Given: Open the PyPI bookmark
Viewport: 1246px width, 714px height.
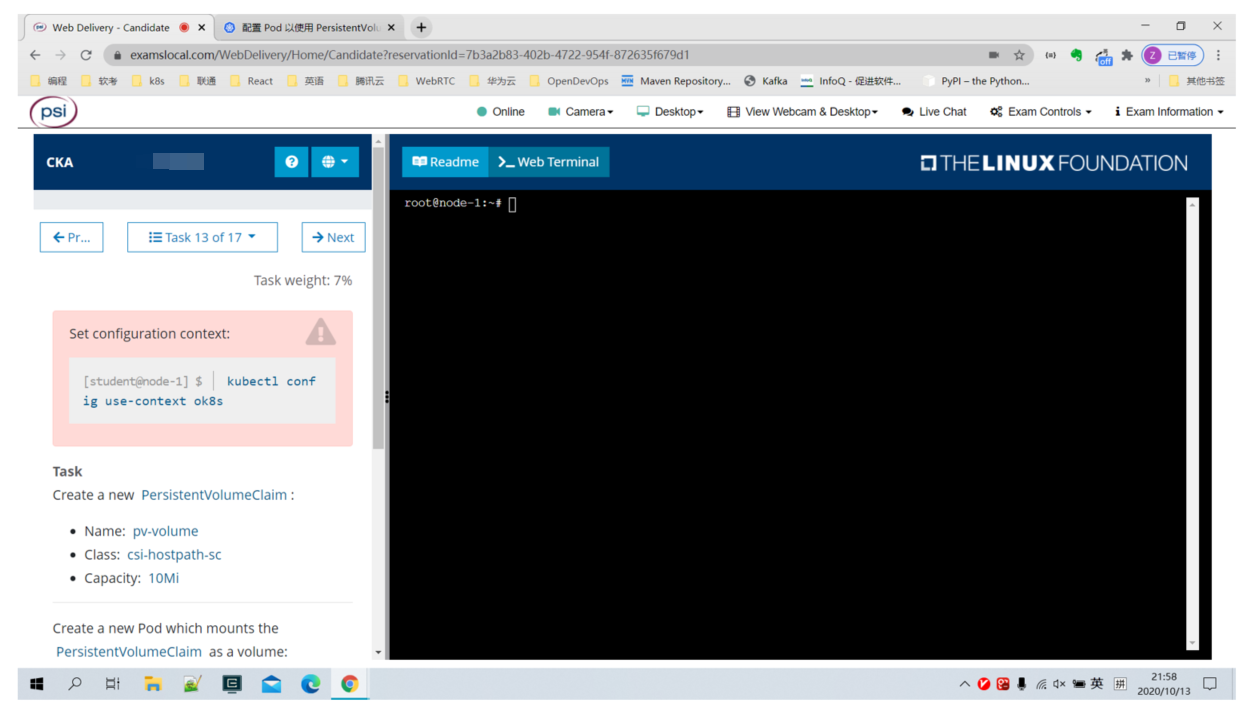Looking at the screenshot, I should 976,81.
